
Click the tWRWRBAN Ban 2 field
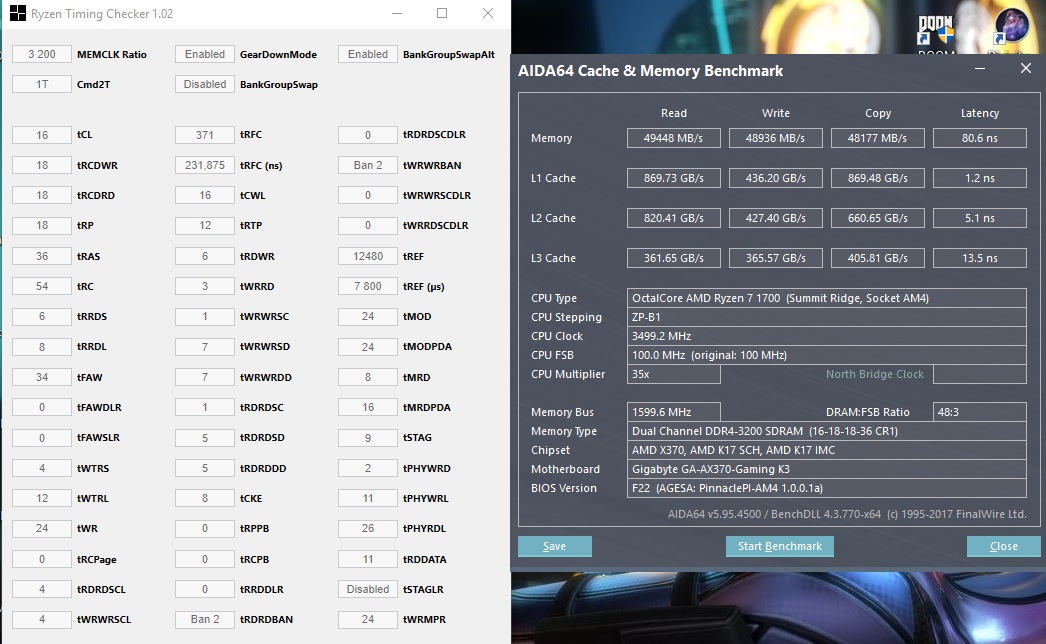pos(368,165)
